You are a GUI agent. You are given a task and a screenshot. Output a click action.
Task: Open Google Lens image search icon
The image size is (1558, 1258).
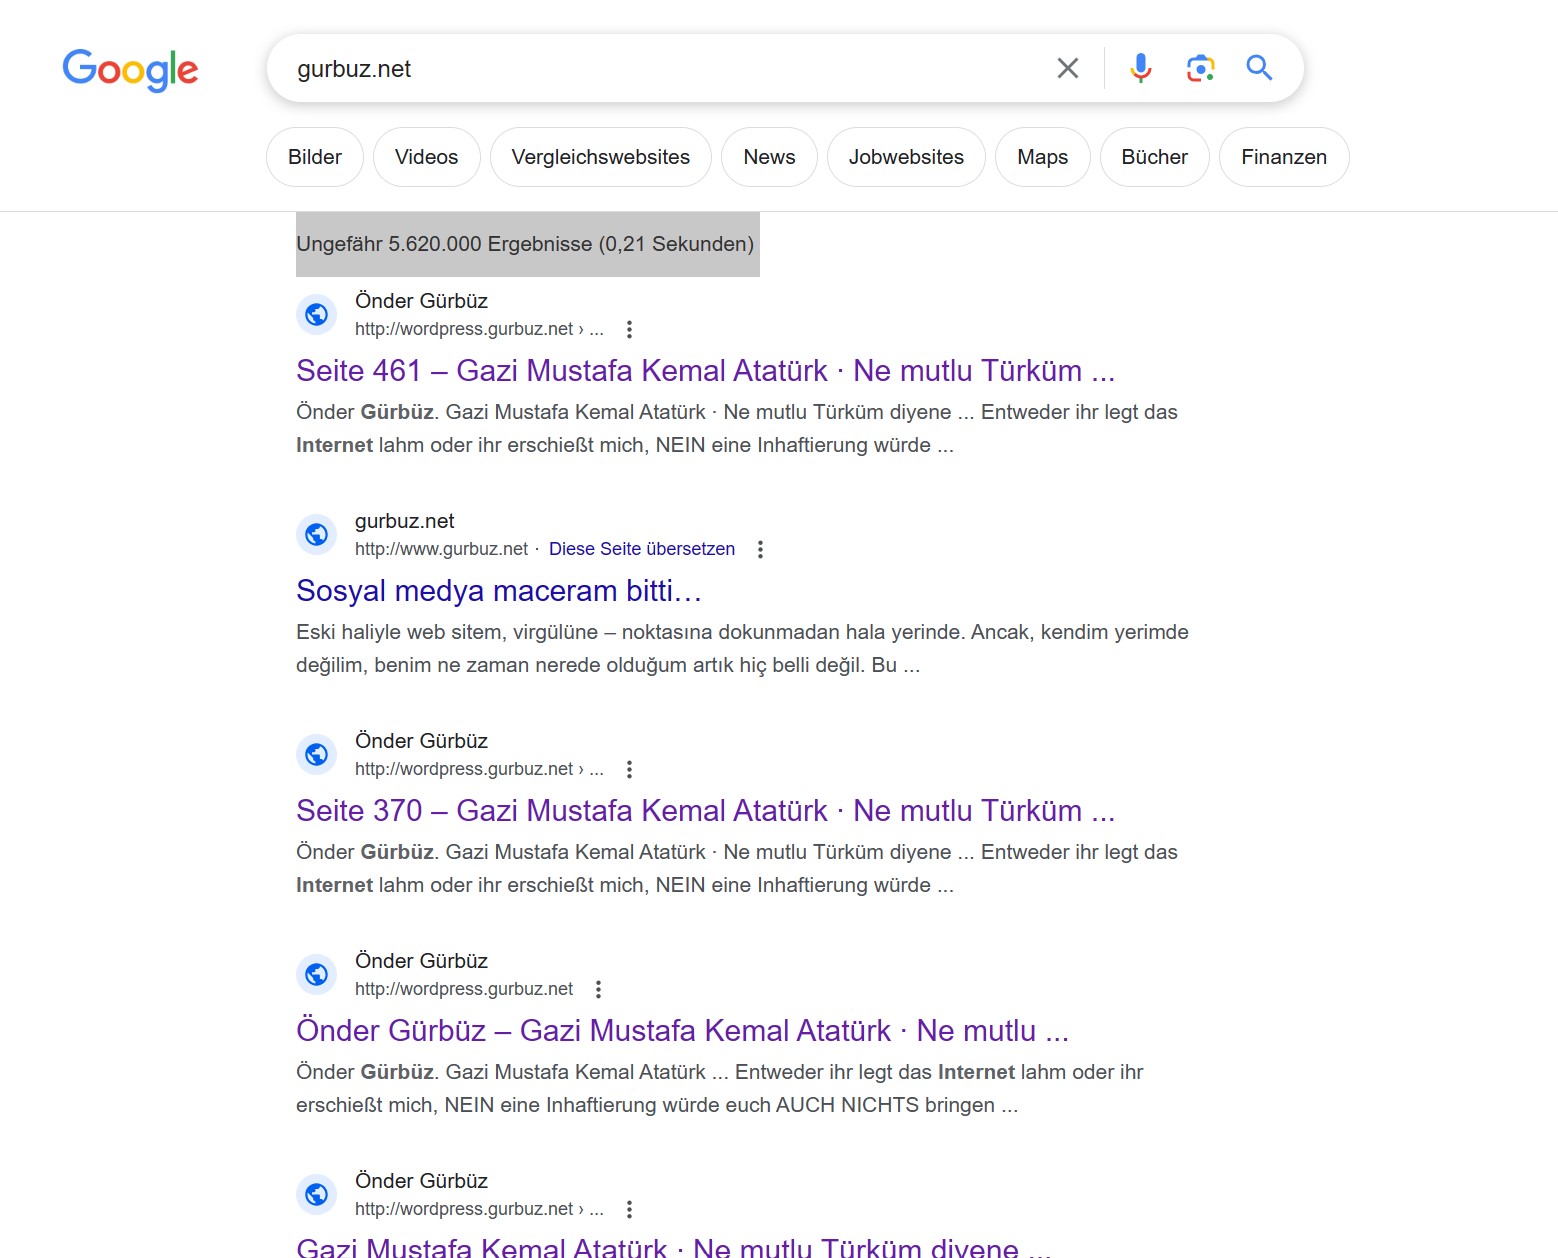click(1200, 68)
